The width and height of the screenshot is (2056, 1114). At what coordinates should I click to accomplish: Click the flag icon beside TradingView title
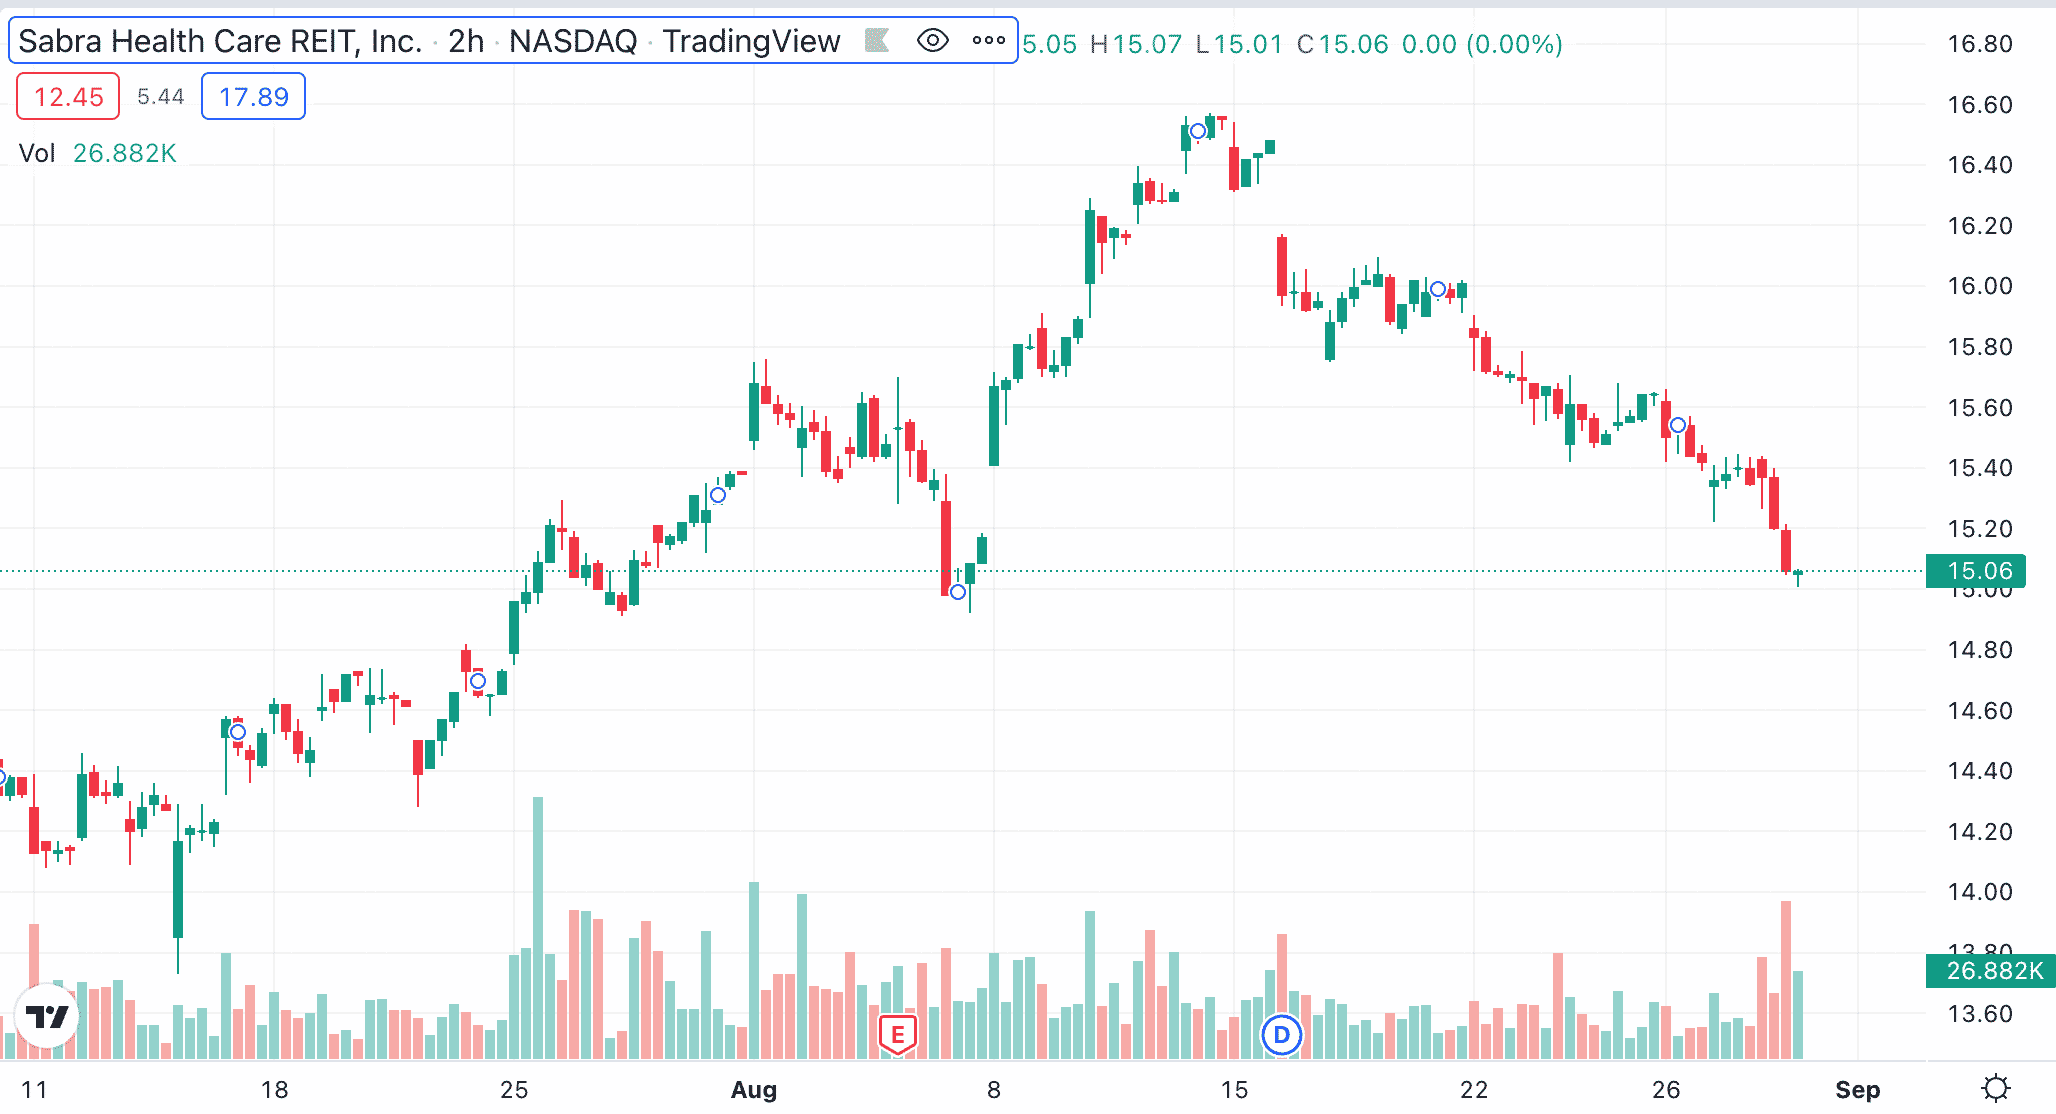coord(877,41)
